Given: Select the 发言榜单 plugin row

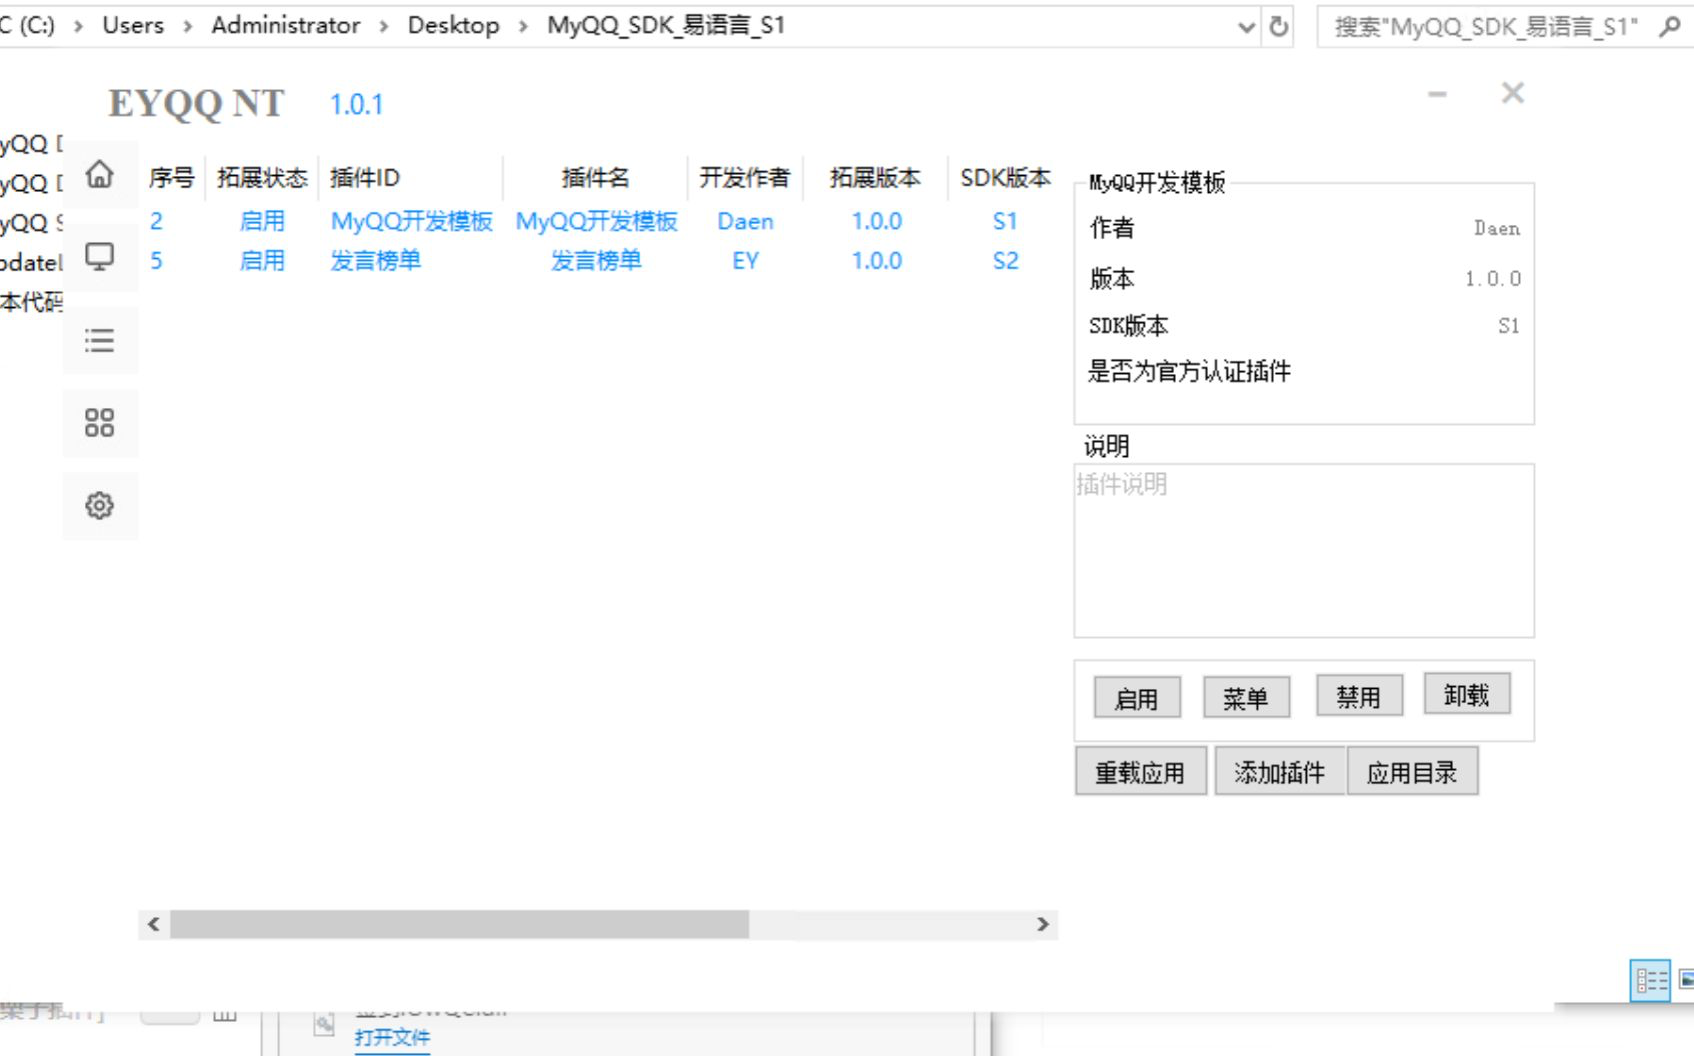Looking at the screenshot, I should 595,261.
